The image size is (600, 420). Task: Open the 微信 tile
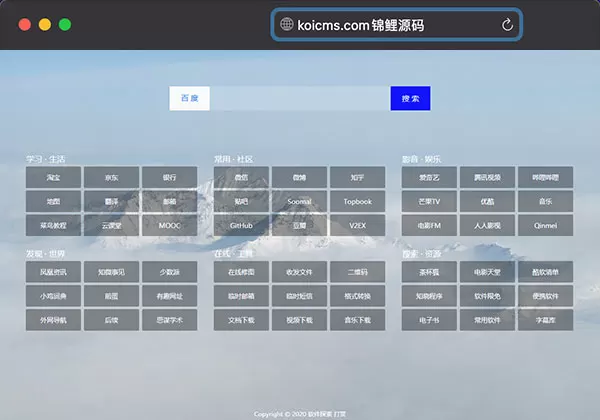point(241,177)
